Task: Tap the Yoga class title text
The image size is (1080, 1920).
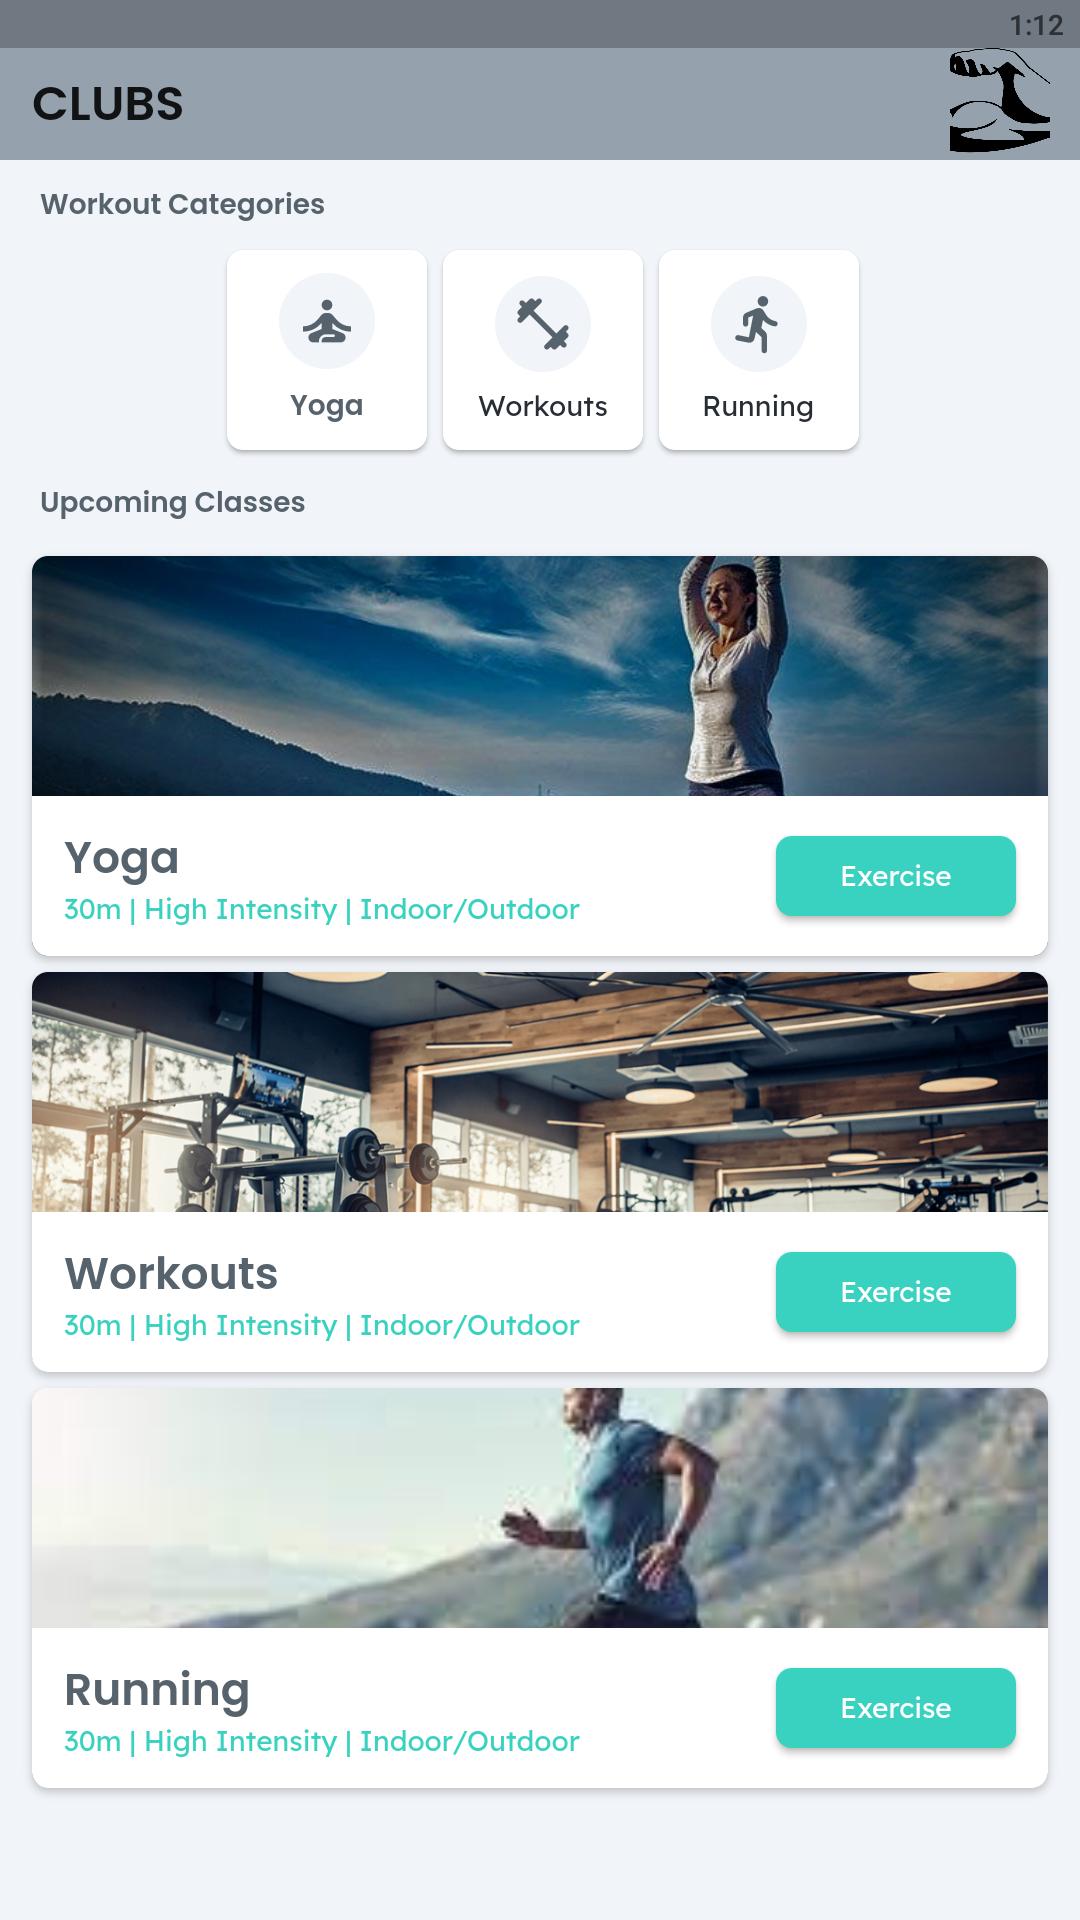Action: [122, 859]
